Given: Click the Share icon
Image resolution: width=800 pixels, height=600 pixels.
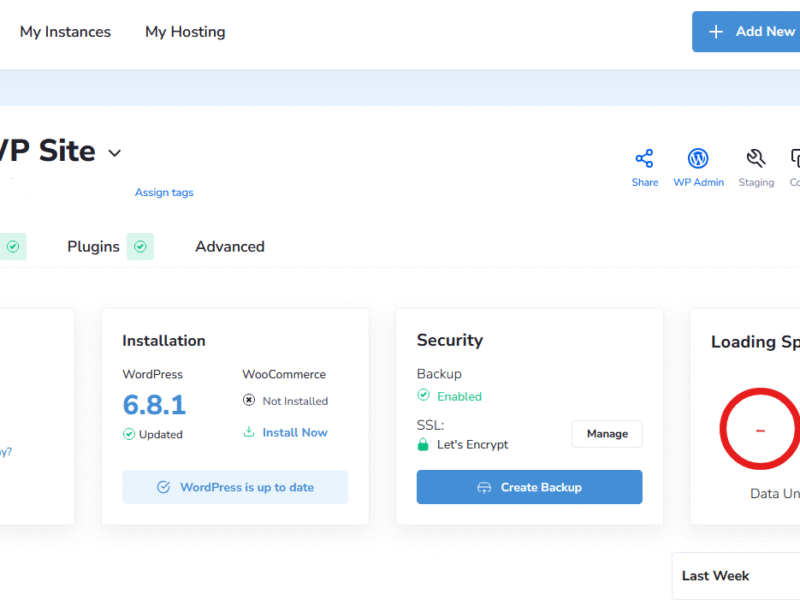Looking at the screenshot, I should (x=644, y=159).
